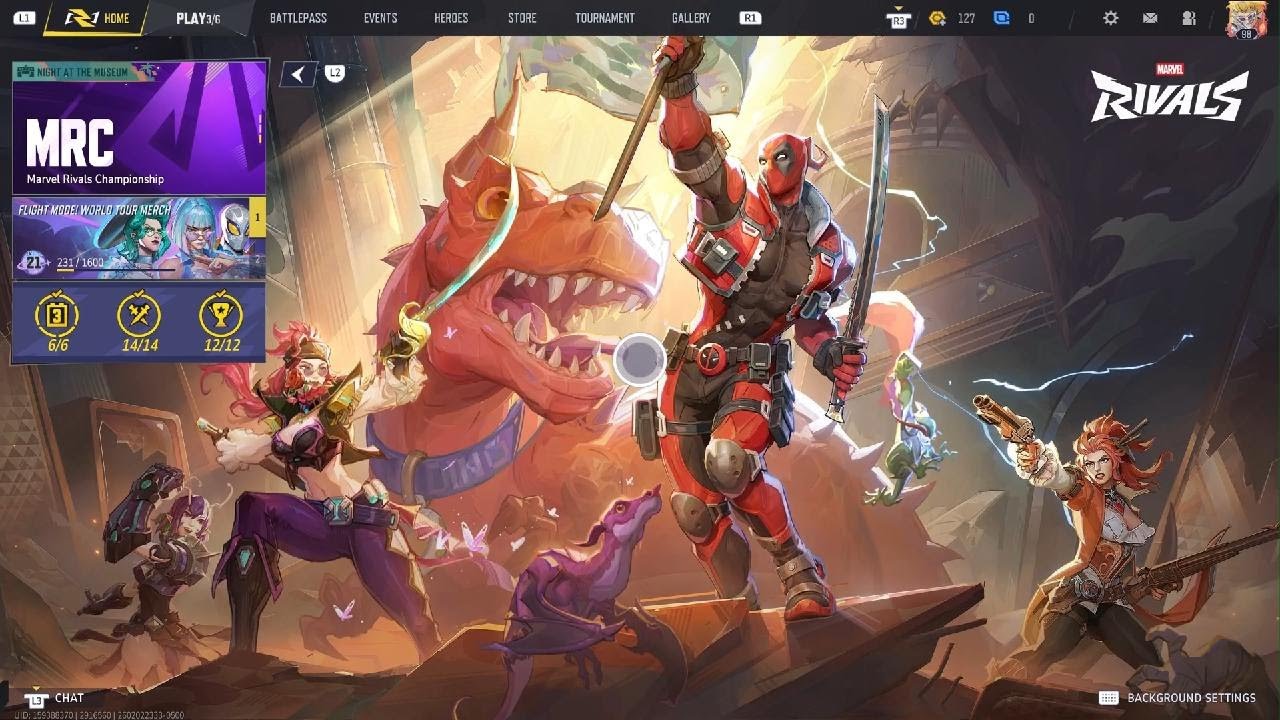
Task: Open the Events tab
Action: pyautogui.click(x=380, y=18)
